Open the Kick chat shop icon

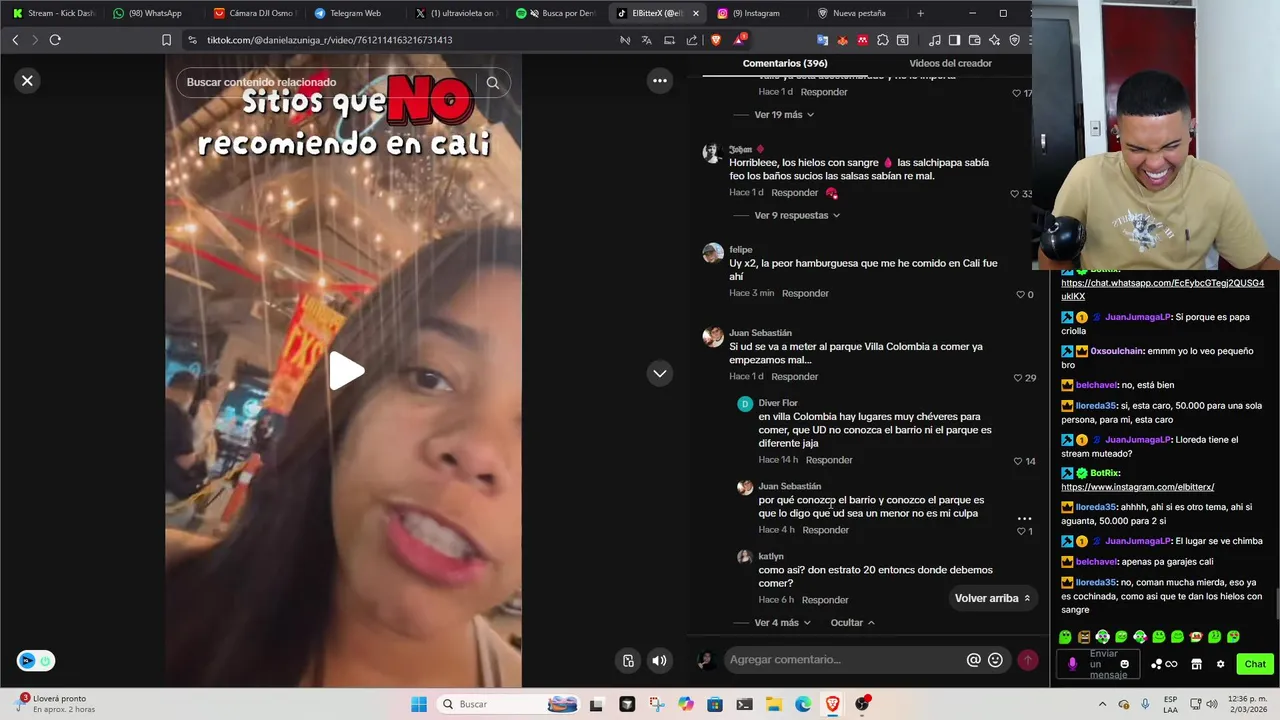pyautogui.click(x=1196, y=664)
